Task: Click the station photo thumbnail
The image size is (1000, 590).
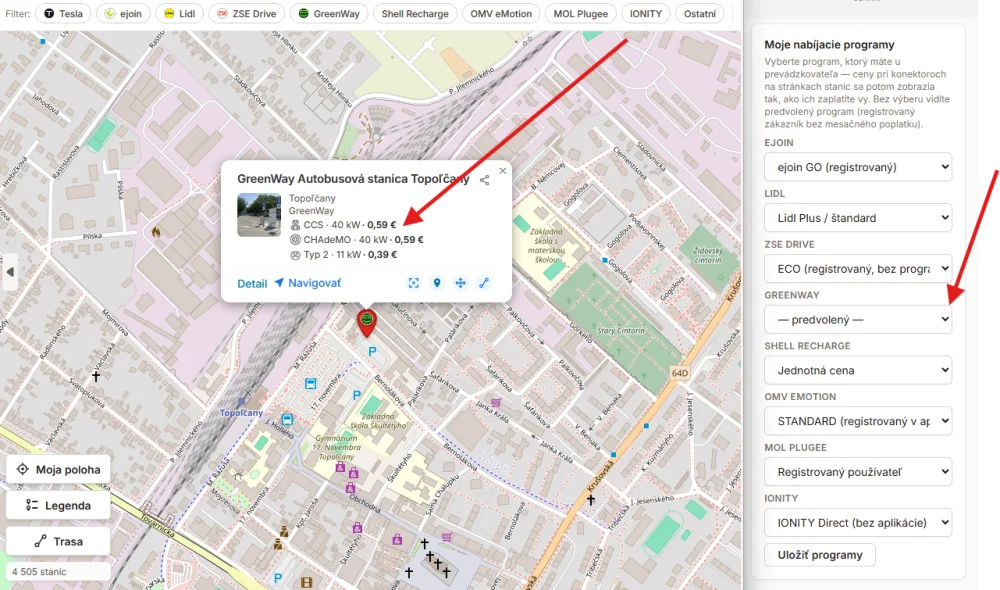Action: (x=259, y=215)
